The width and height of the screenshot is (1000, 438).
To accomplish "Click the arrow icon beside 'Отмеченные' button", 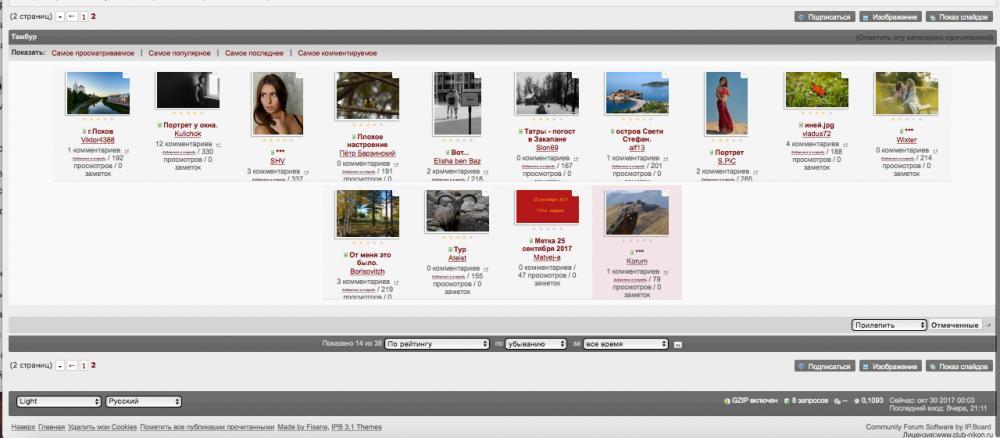I will click(x=989, y=326).
